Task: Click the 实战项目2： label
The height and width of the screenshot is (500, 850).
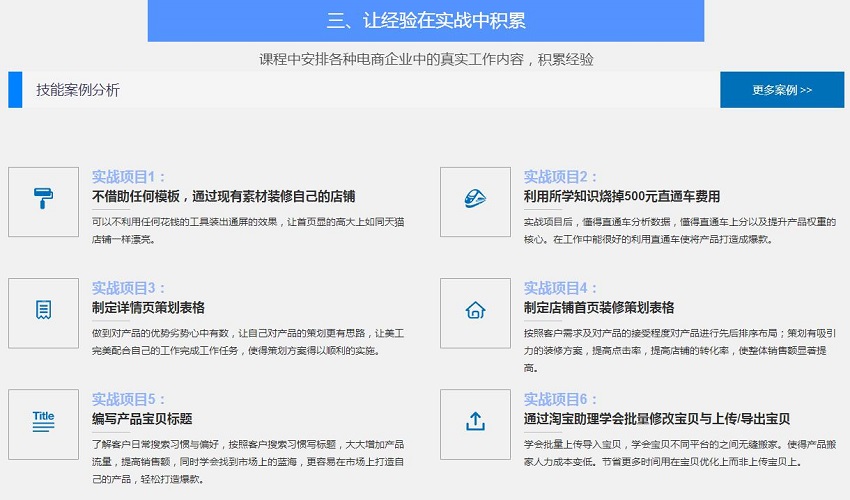Action: (561, 177)
